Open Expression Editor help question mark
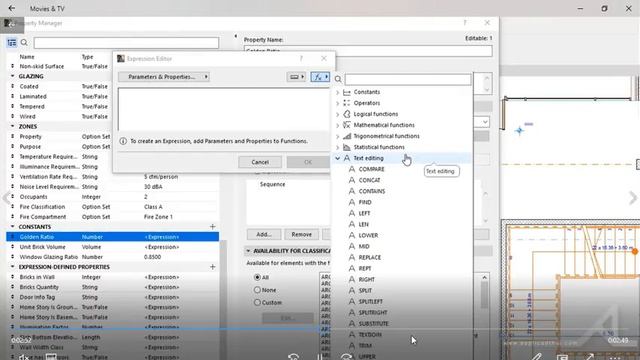Viewport: 640px width, 360px height. click(x=301, y=59)
